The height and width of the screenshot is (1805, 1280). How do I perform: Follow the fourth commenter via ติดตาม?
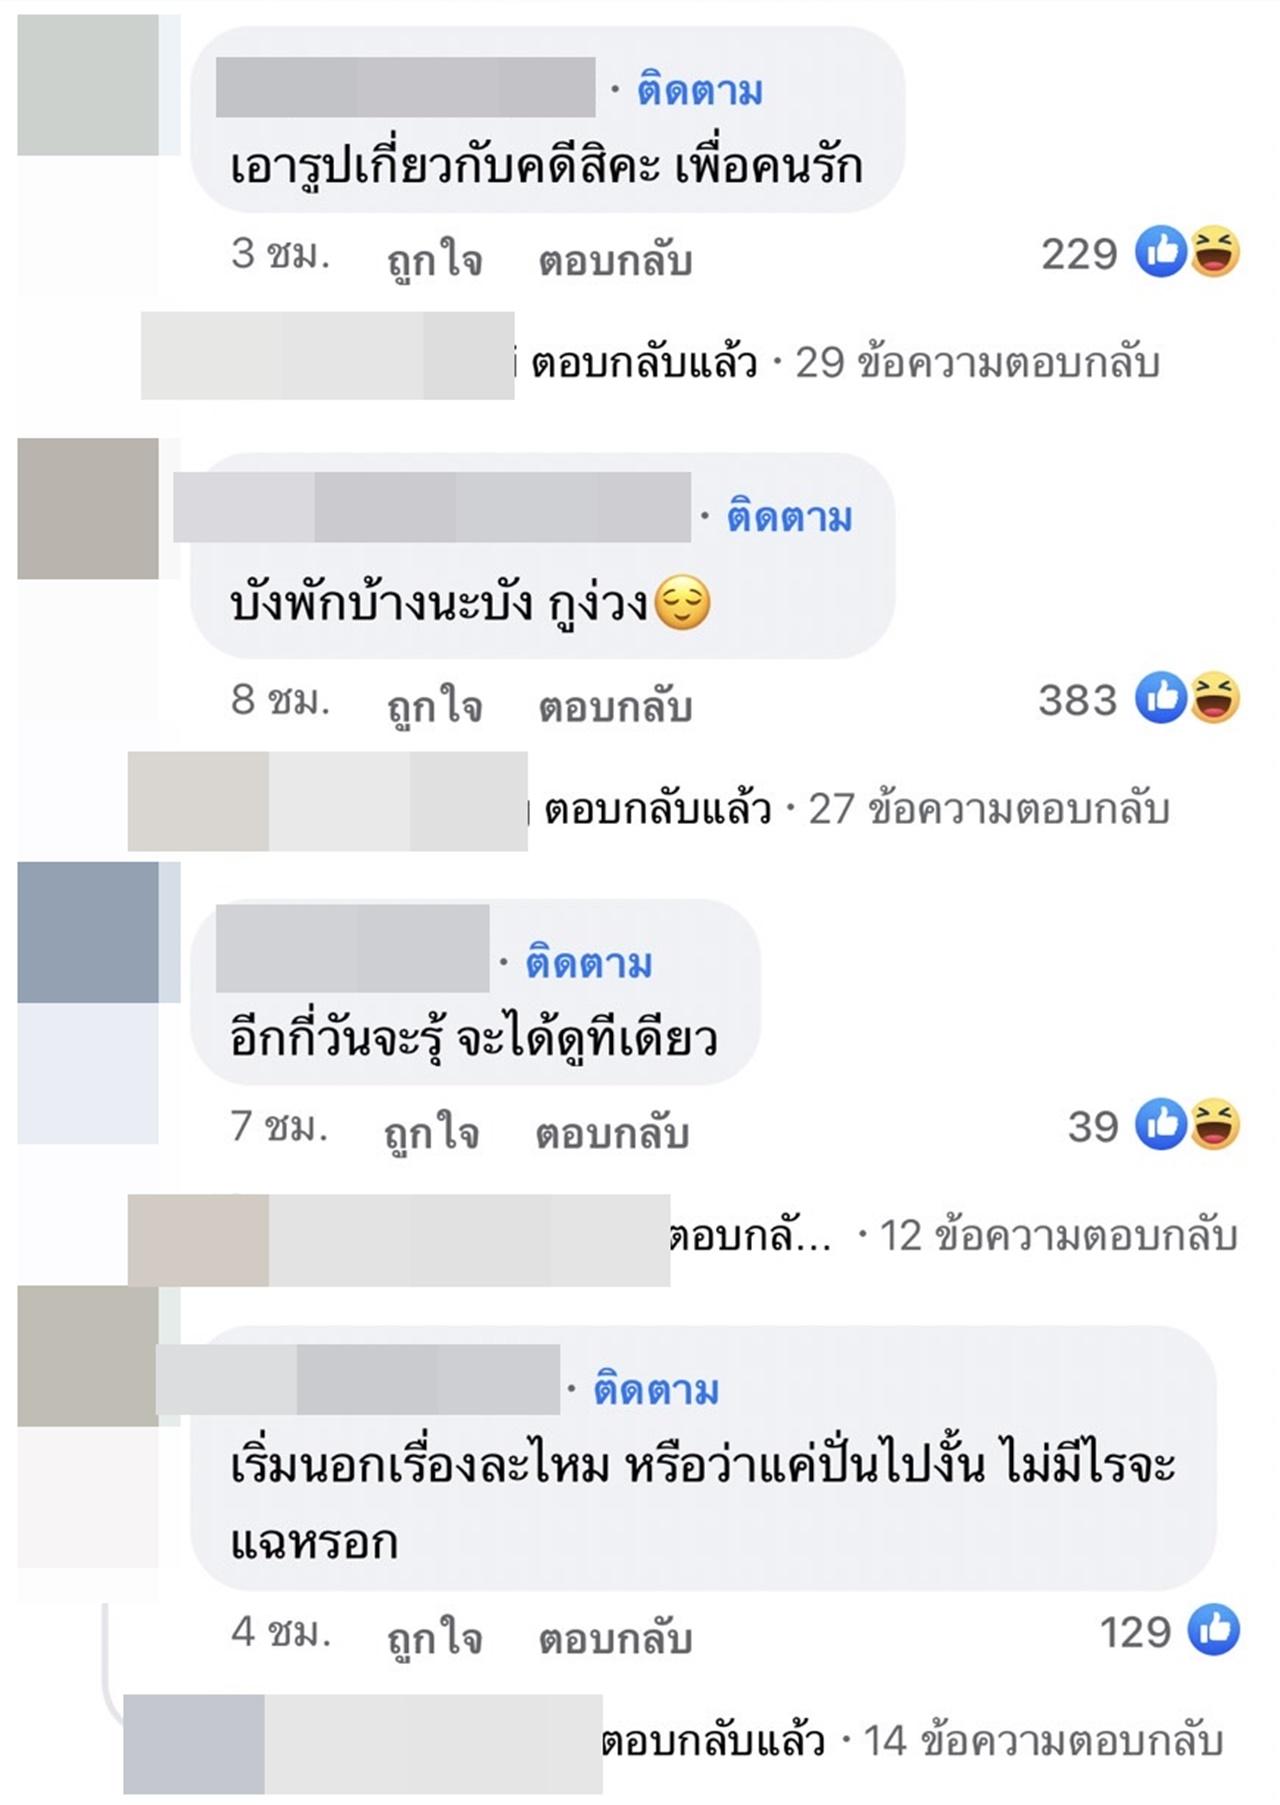click(x=656, y=1390)
